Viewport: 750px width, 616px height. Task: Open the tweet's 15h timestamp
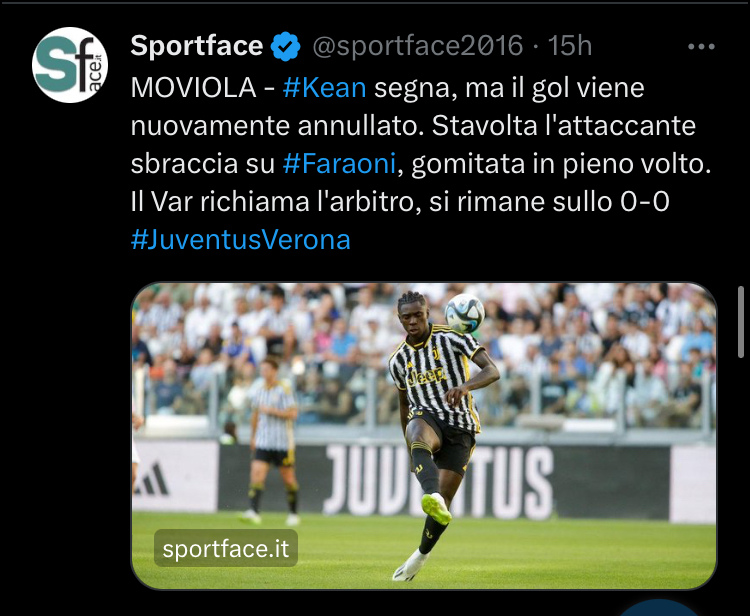(x=570, y=46)
